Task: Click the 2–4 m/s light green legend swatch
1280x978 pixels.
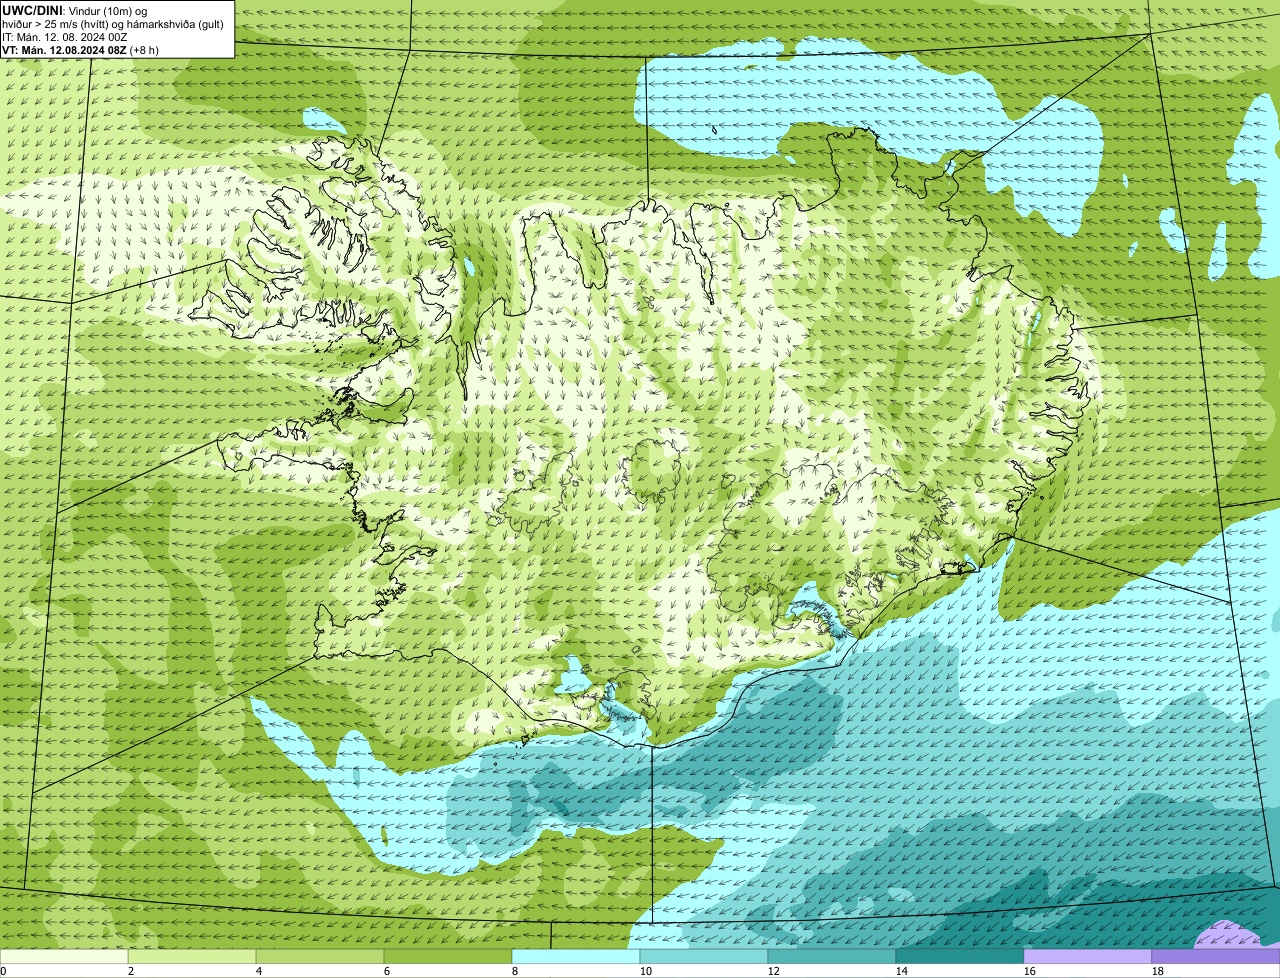Action: (192, 956)
